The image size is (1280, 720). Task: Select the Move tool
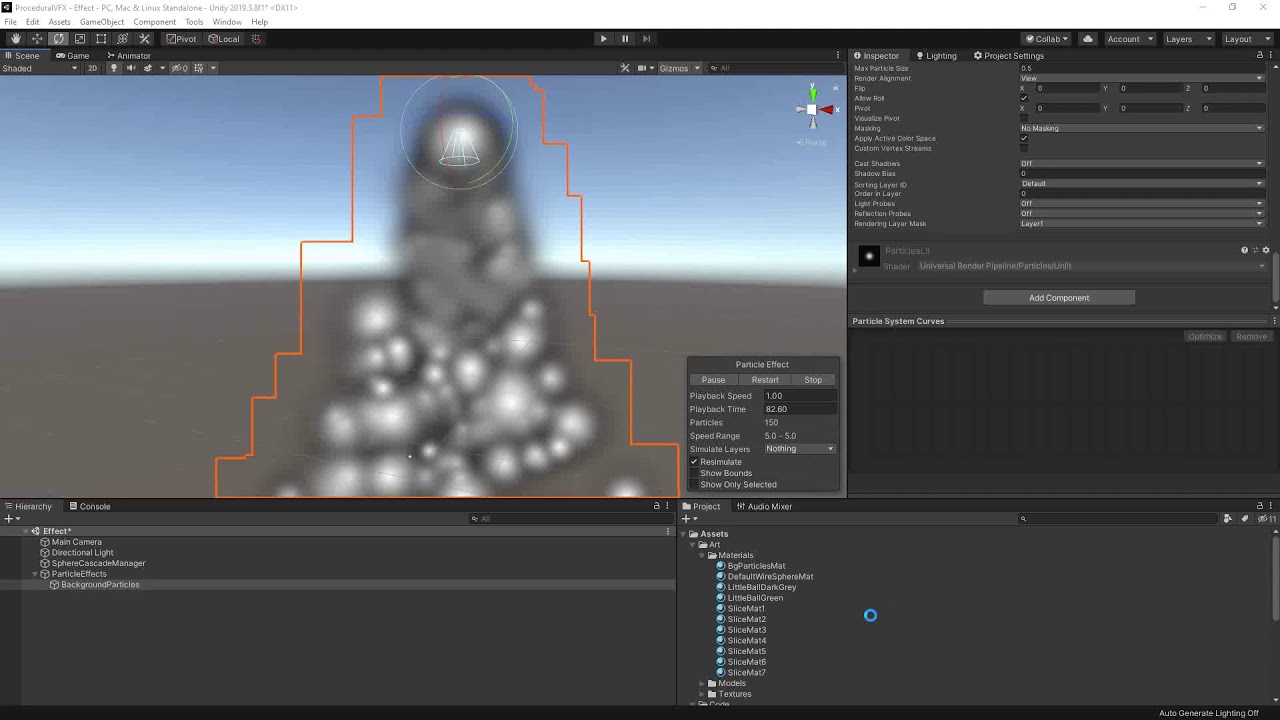pyautogui.click(x=37, y=39)
